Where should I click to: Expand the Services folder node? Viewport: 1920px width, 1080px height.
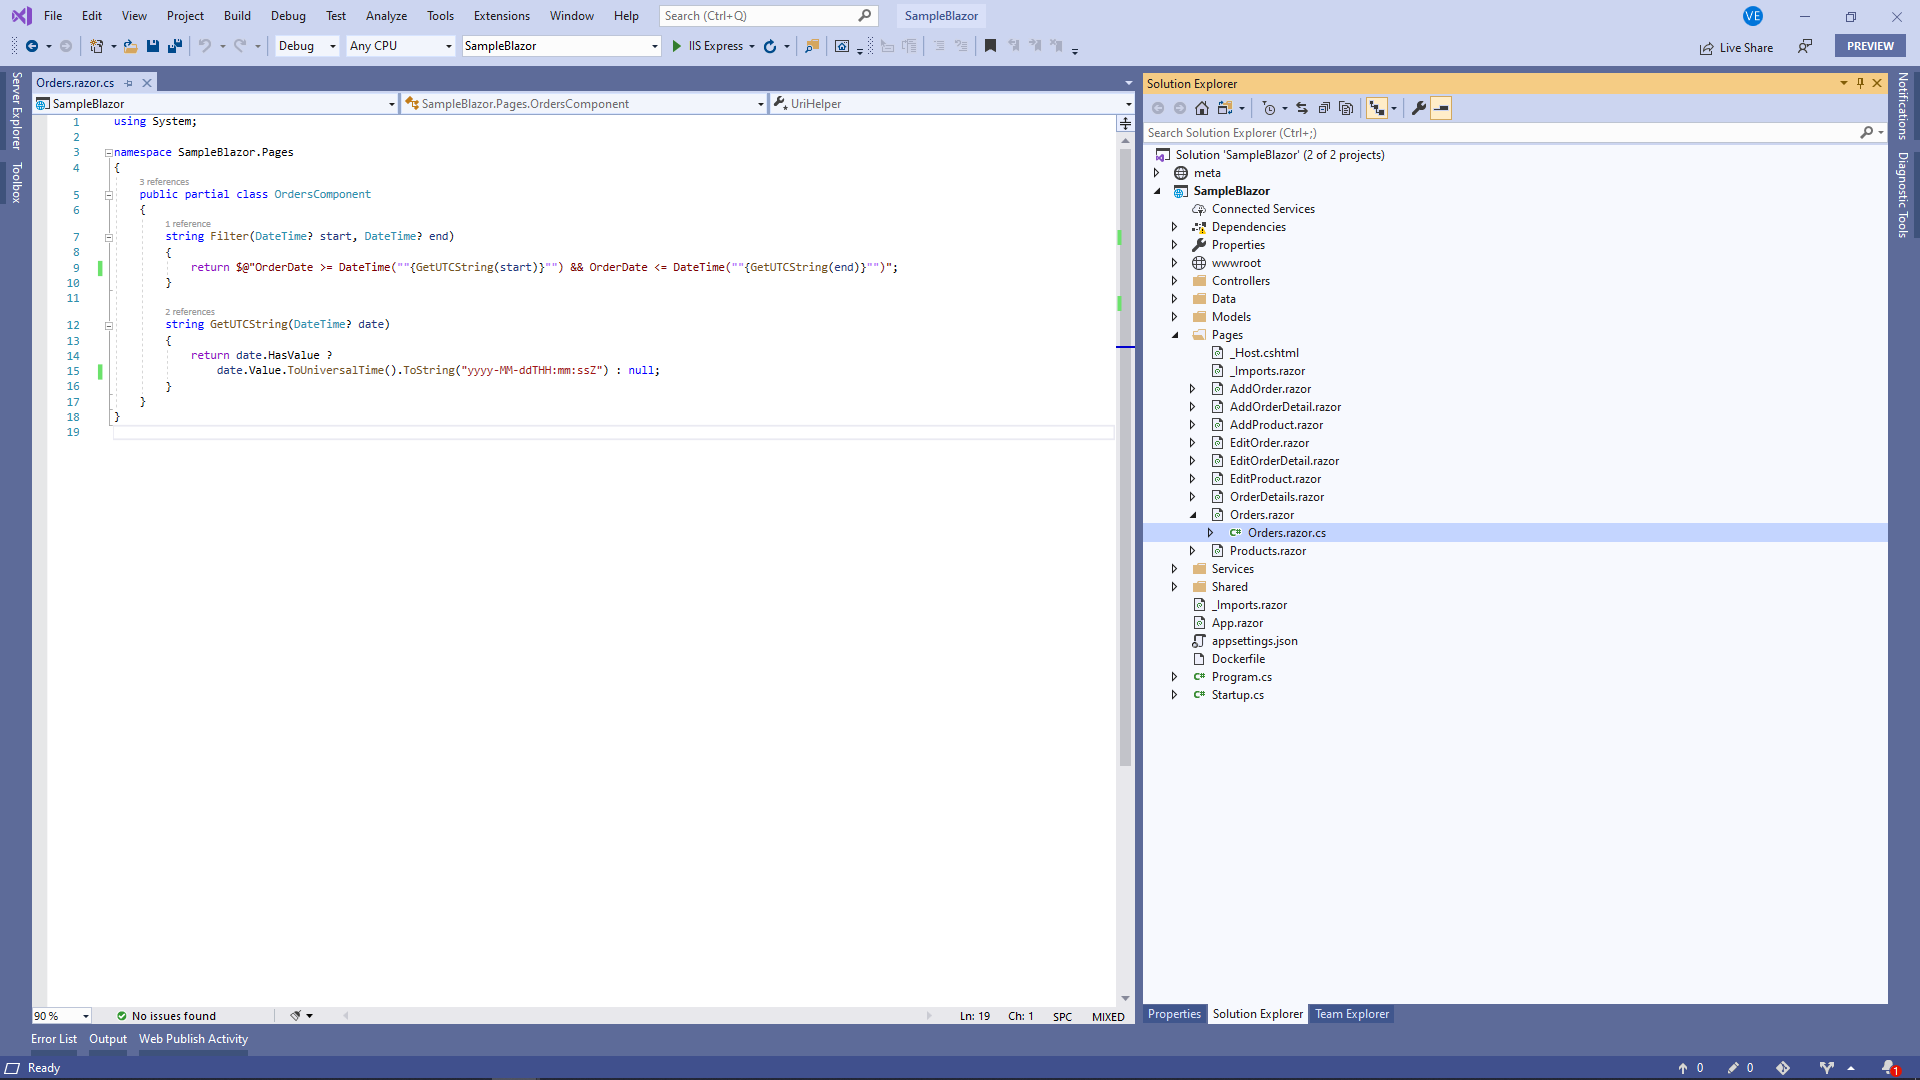[x=1174, y=569]
